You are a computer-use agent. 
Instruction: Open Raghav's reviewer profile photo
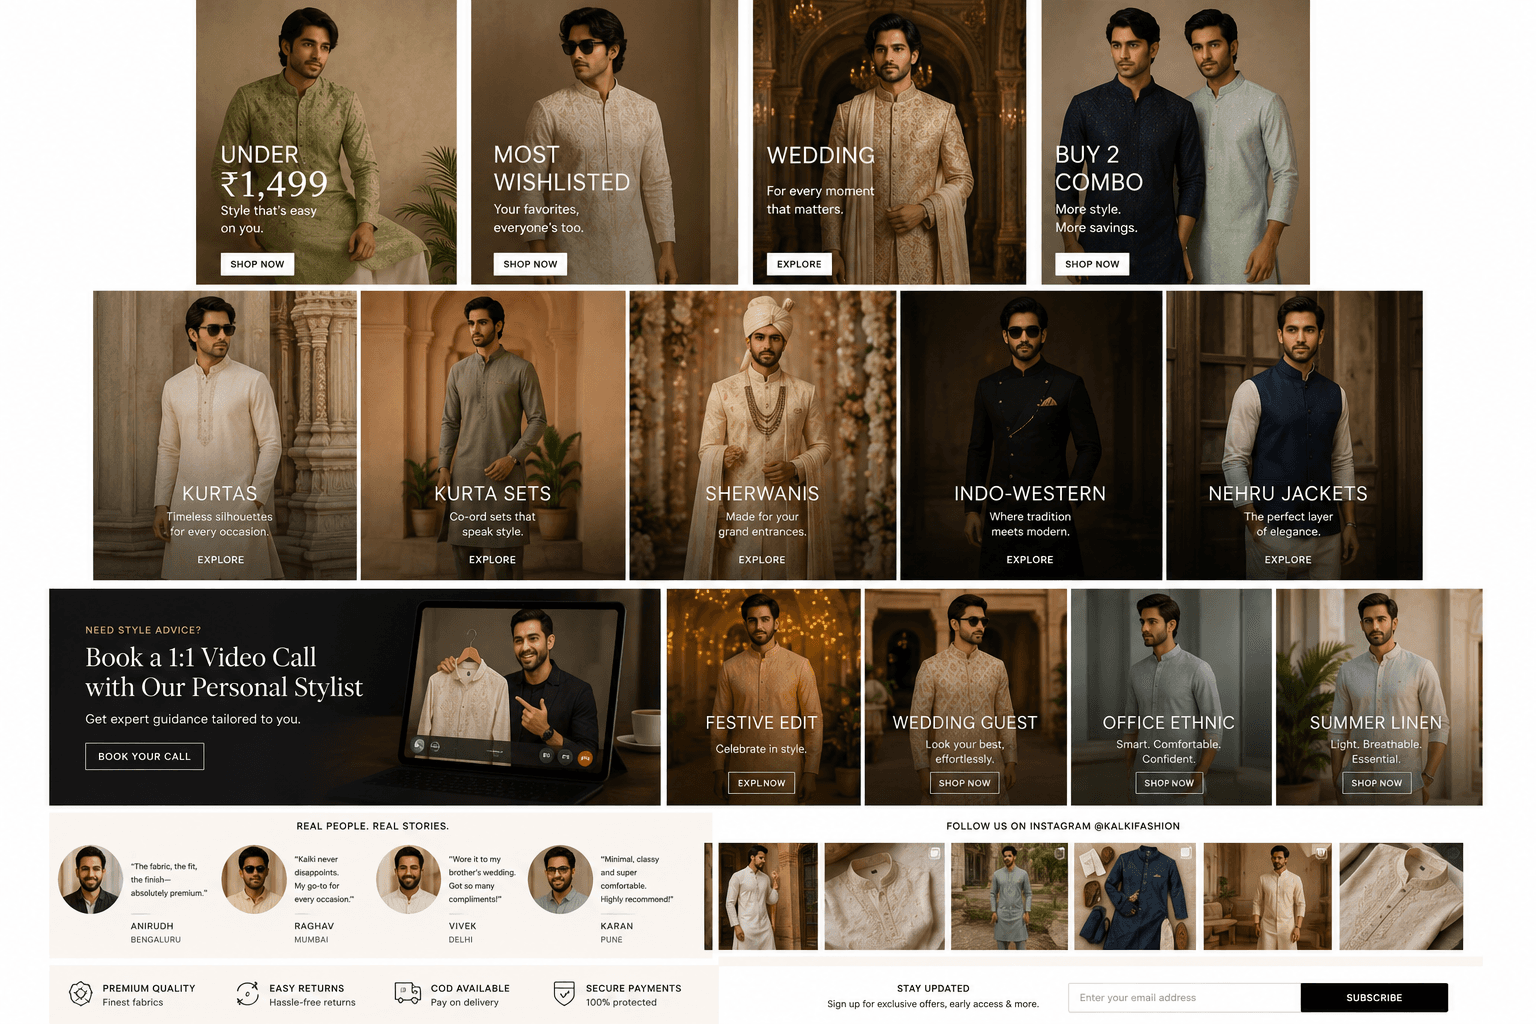254,880
